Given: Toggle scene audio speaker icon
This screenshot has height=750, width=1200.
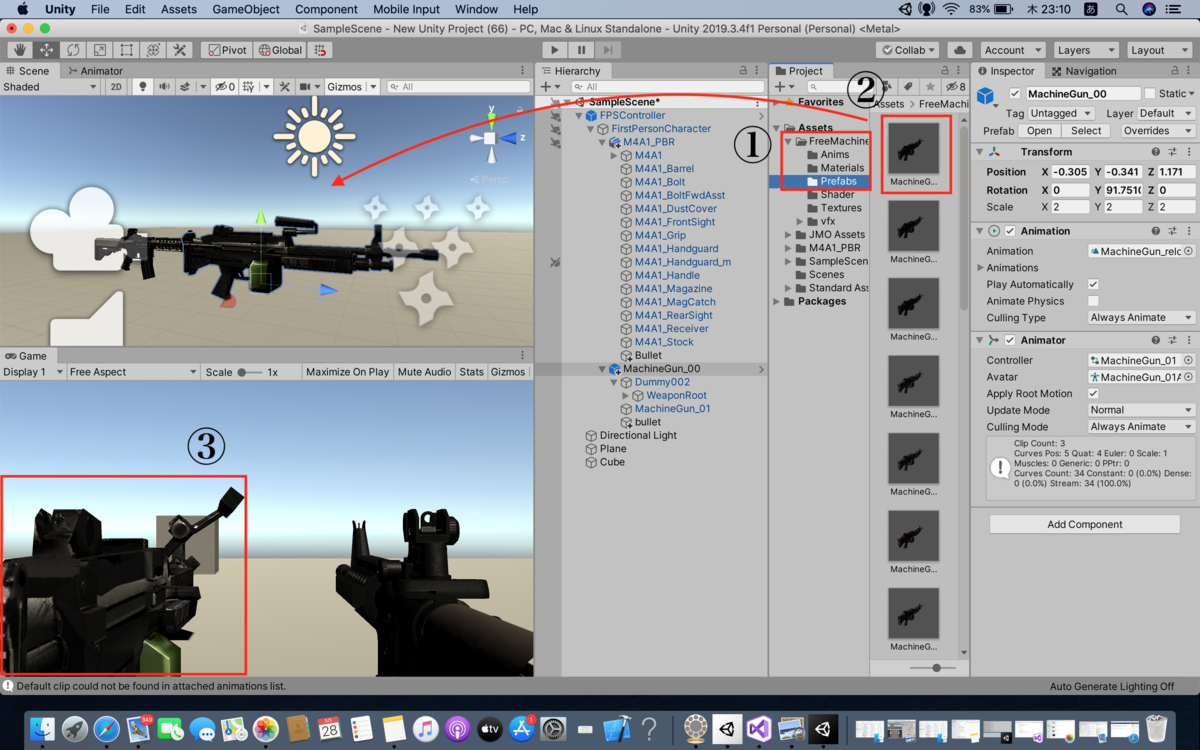Looking at the screenshot, I should point(164,87).
